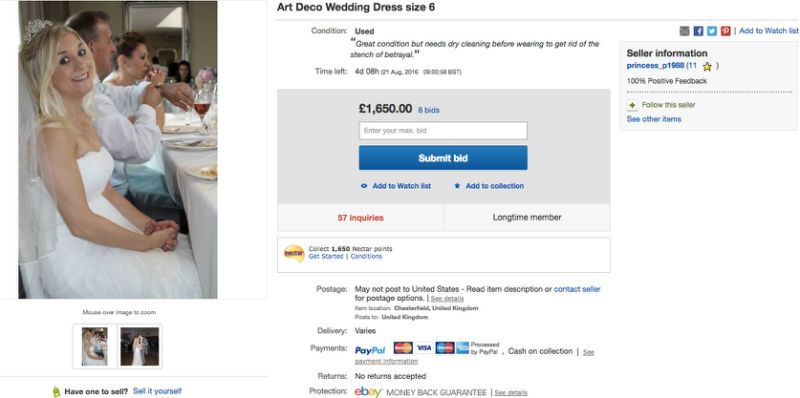Image resolution: width=800 pixels, height=398 pixels.
Task: Click the max bid input field
Action: (443, 131)
